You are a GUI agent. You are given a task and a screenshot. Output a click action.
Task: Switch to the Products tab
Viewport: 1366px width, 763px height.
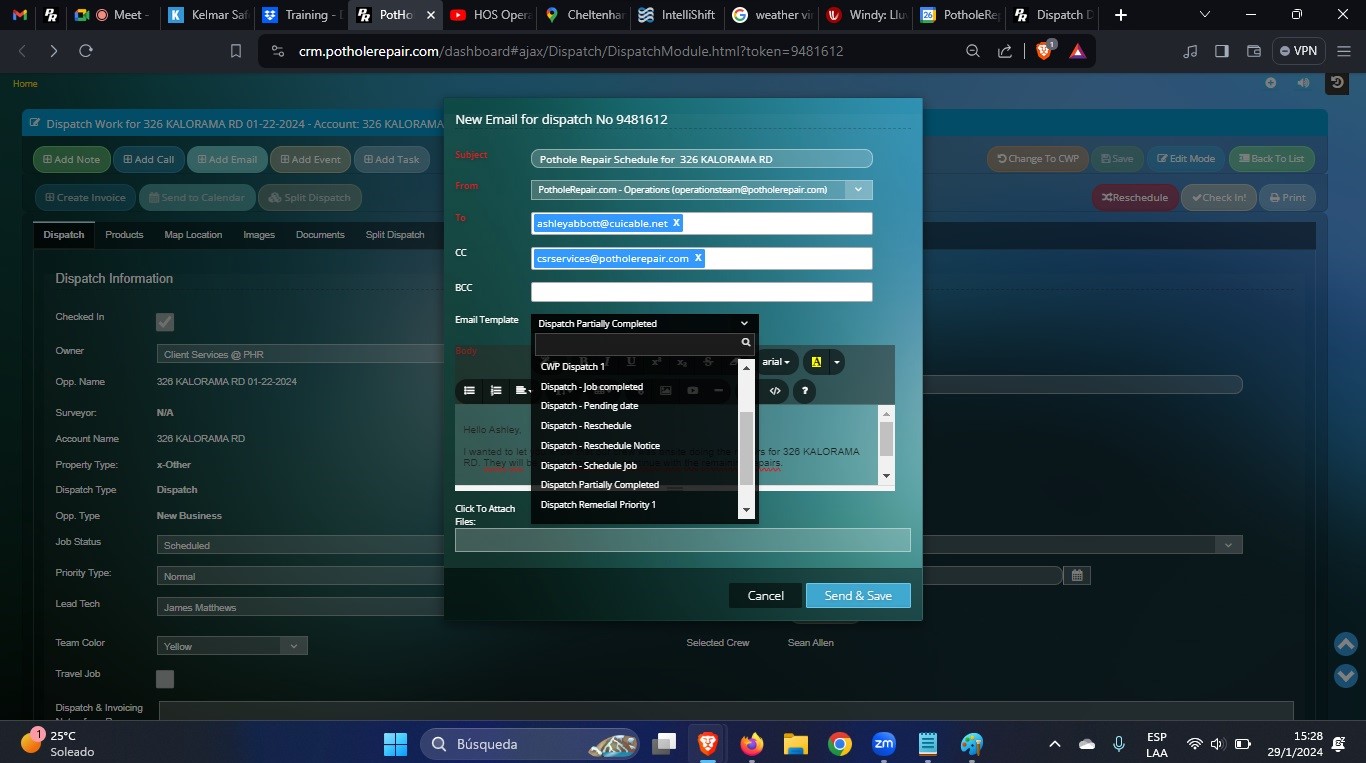(x=124, y=234)
